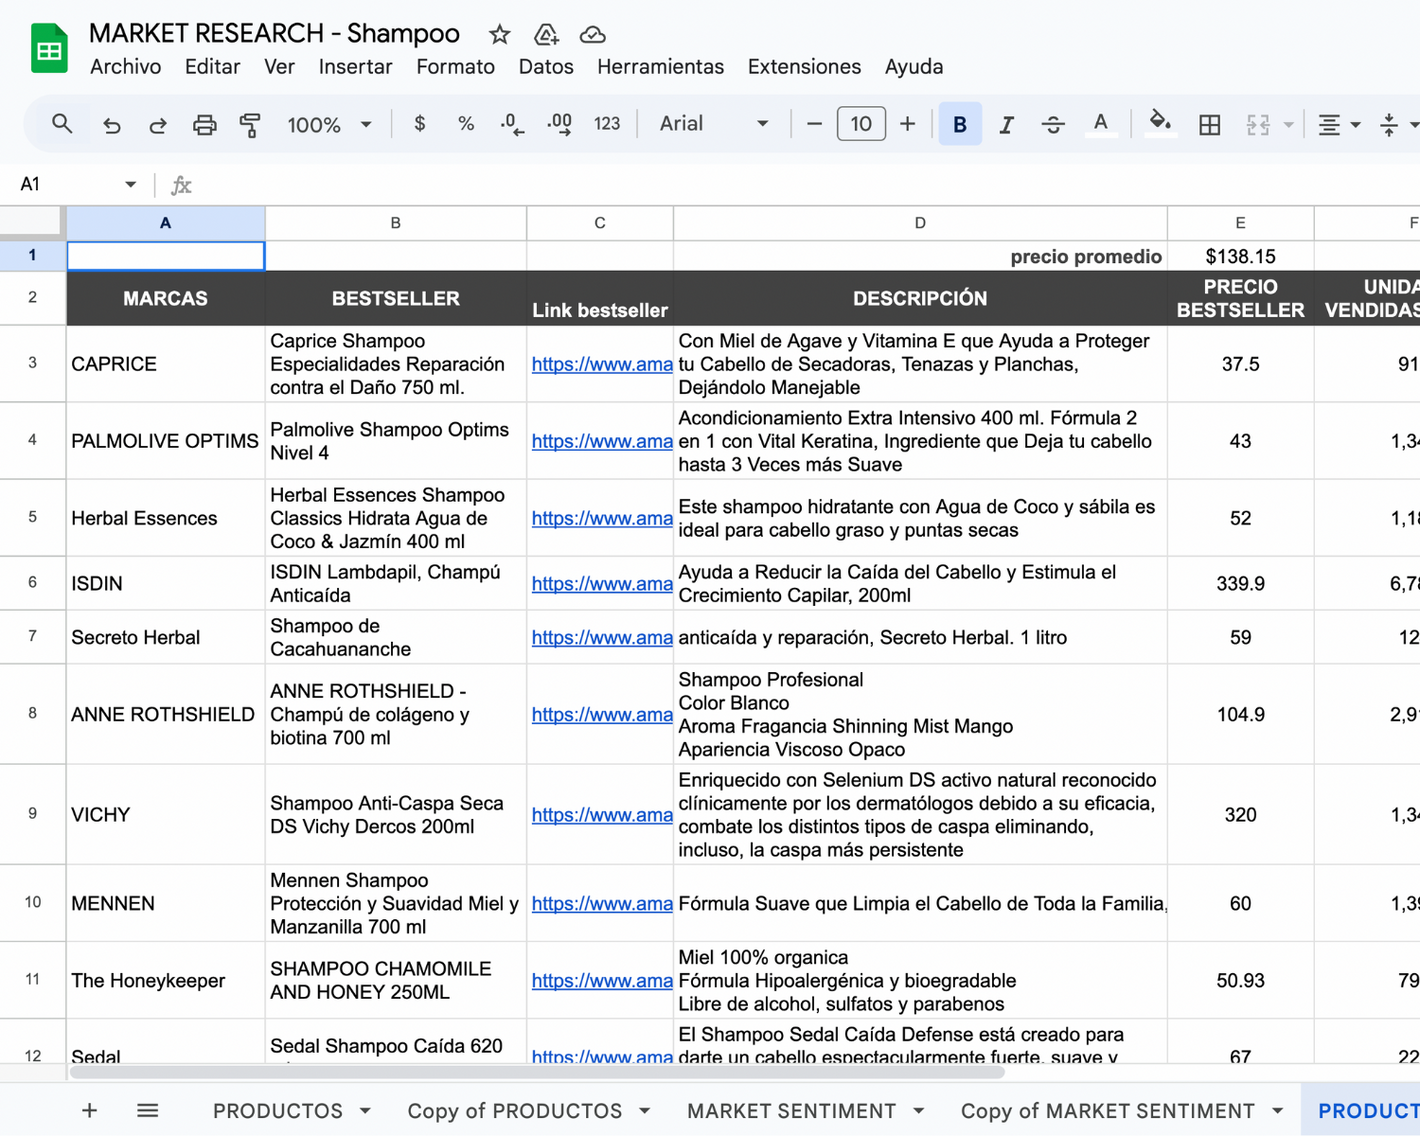Toggle italic formatting
This screenshot has height=1136, width=1420.
pyautogui.click(x=1006, y=125)
